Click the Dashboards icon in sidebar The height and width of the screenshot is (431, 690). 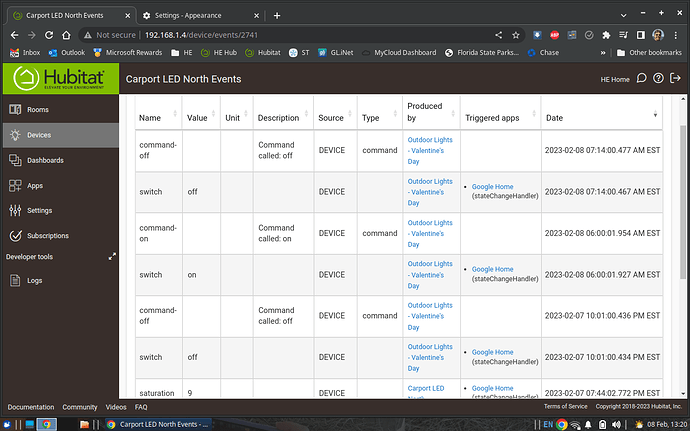click(15, 160)
